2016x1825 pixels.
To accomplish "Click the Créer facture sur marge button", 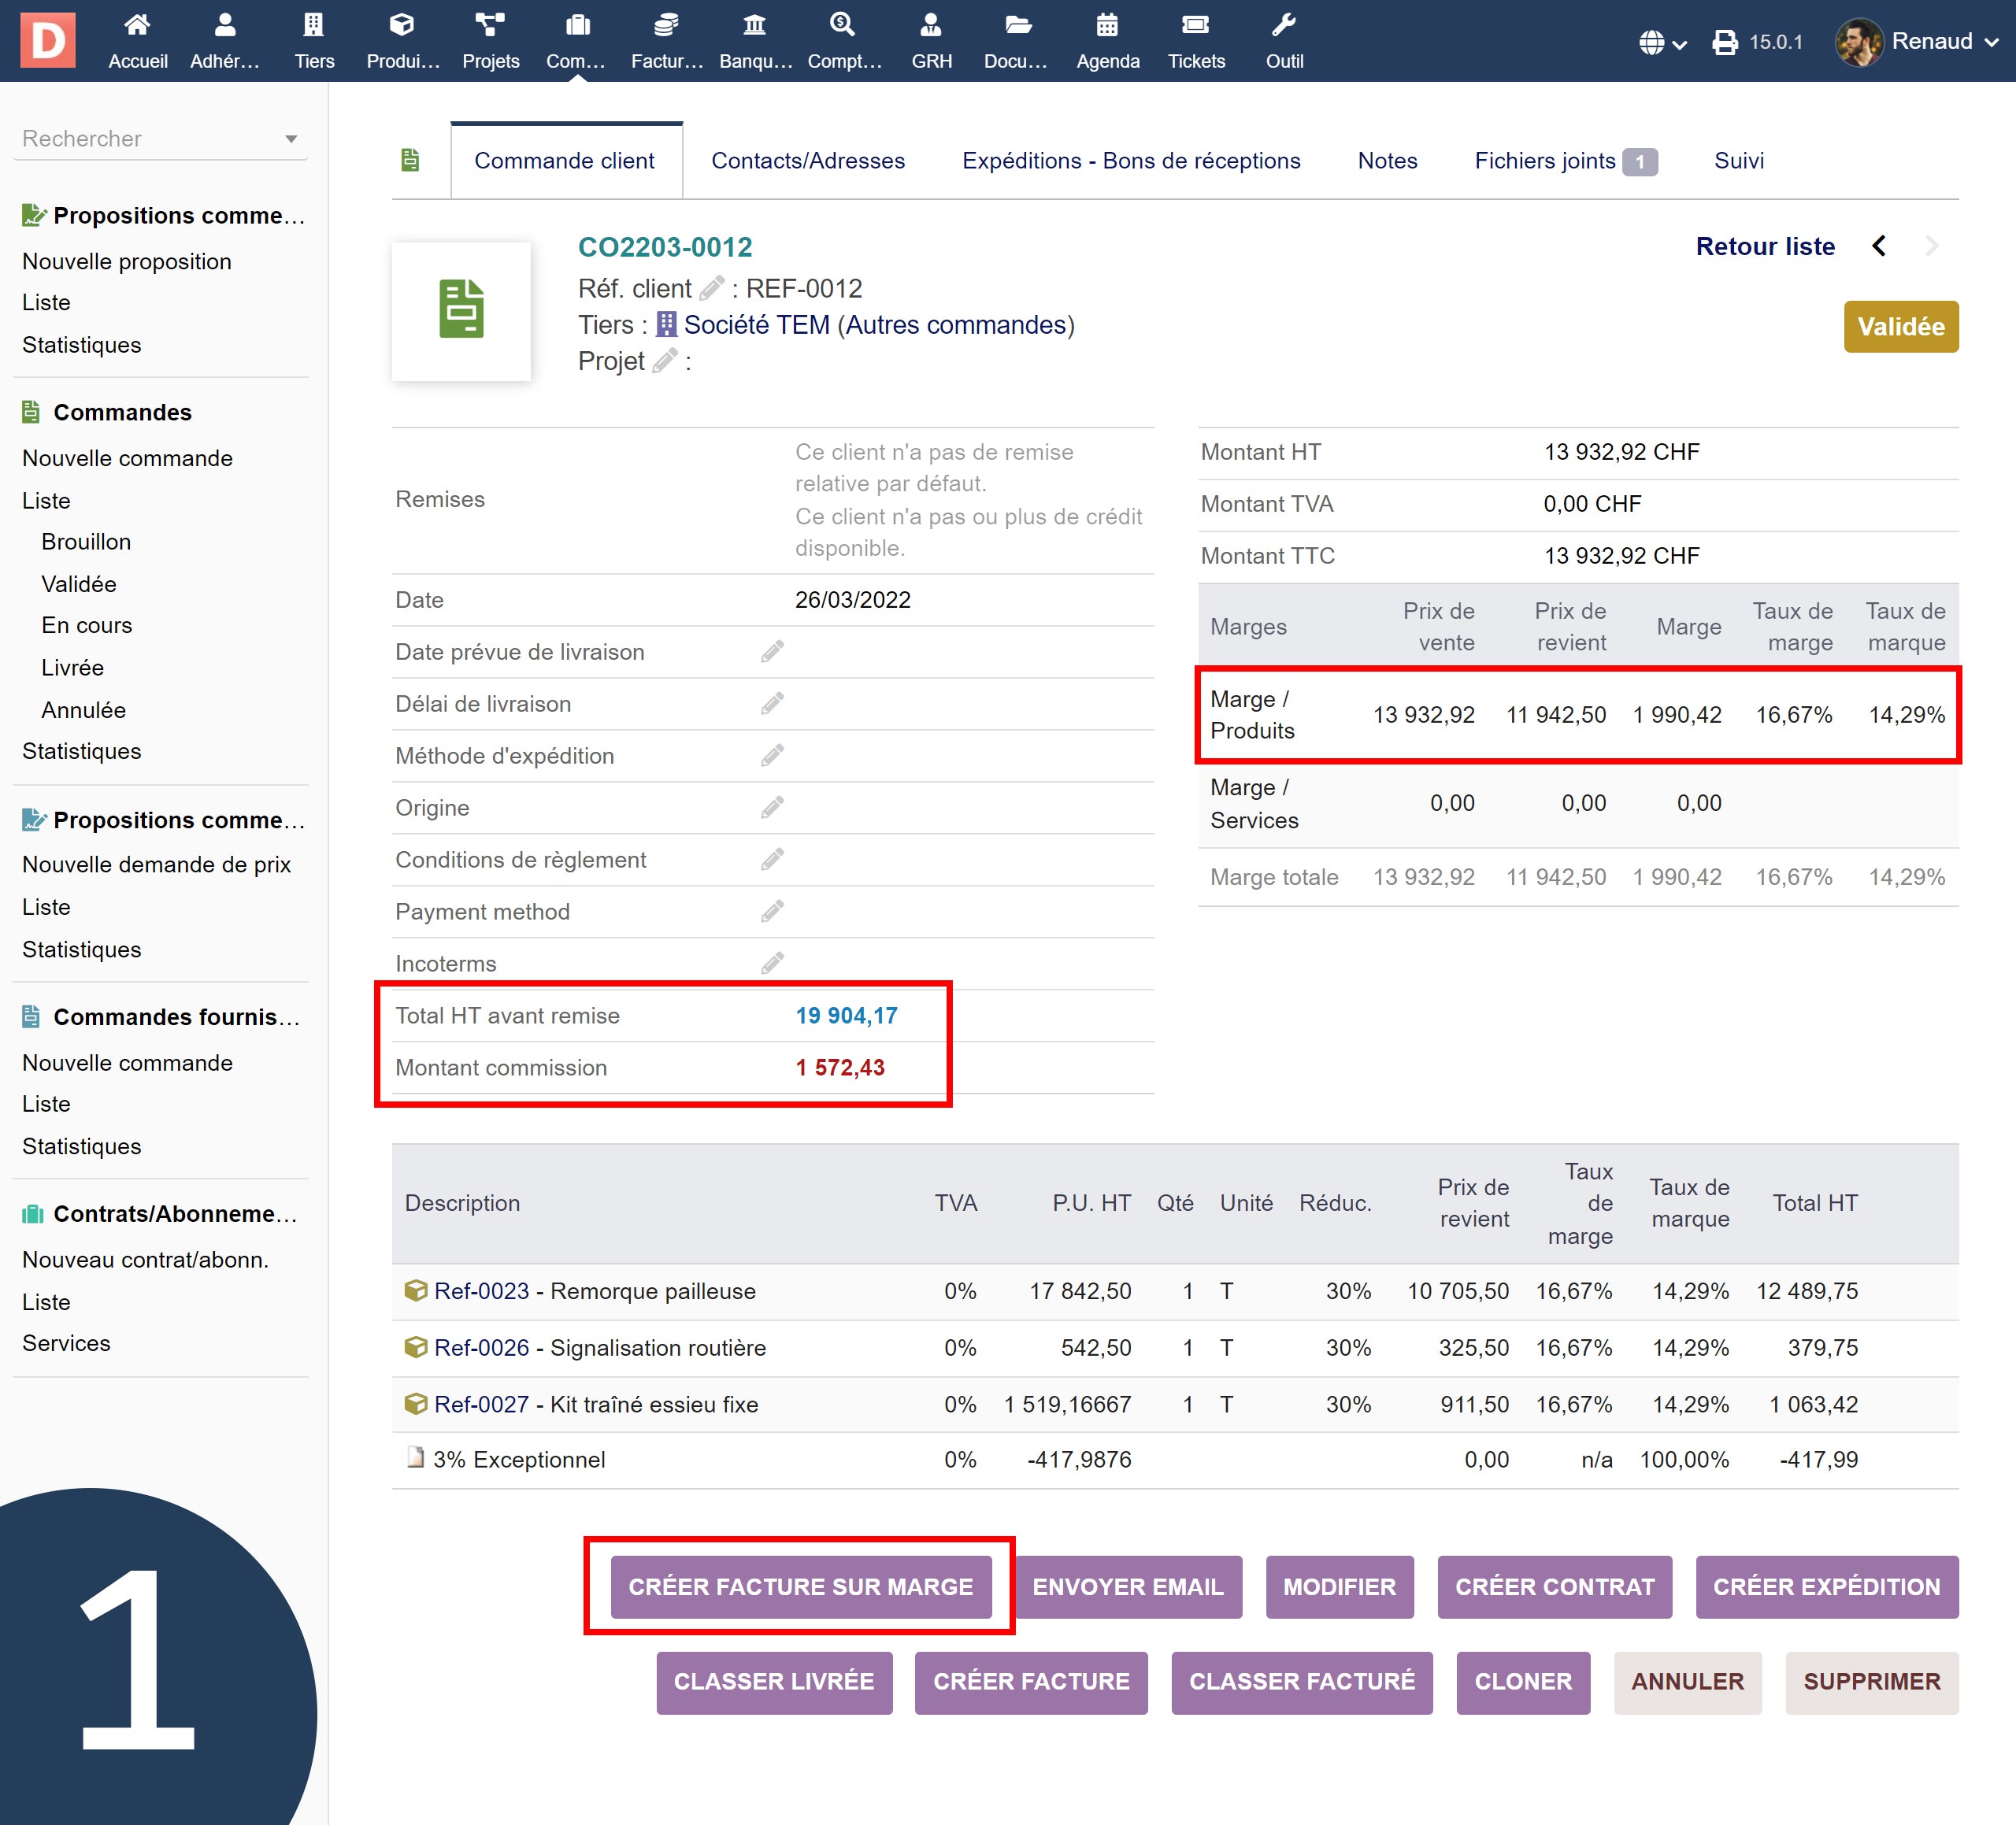I will 800,1586.
